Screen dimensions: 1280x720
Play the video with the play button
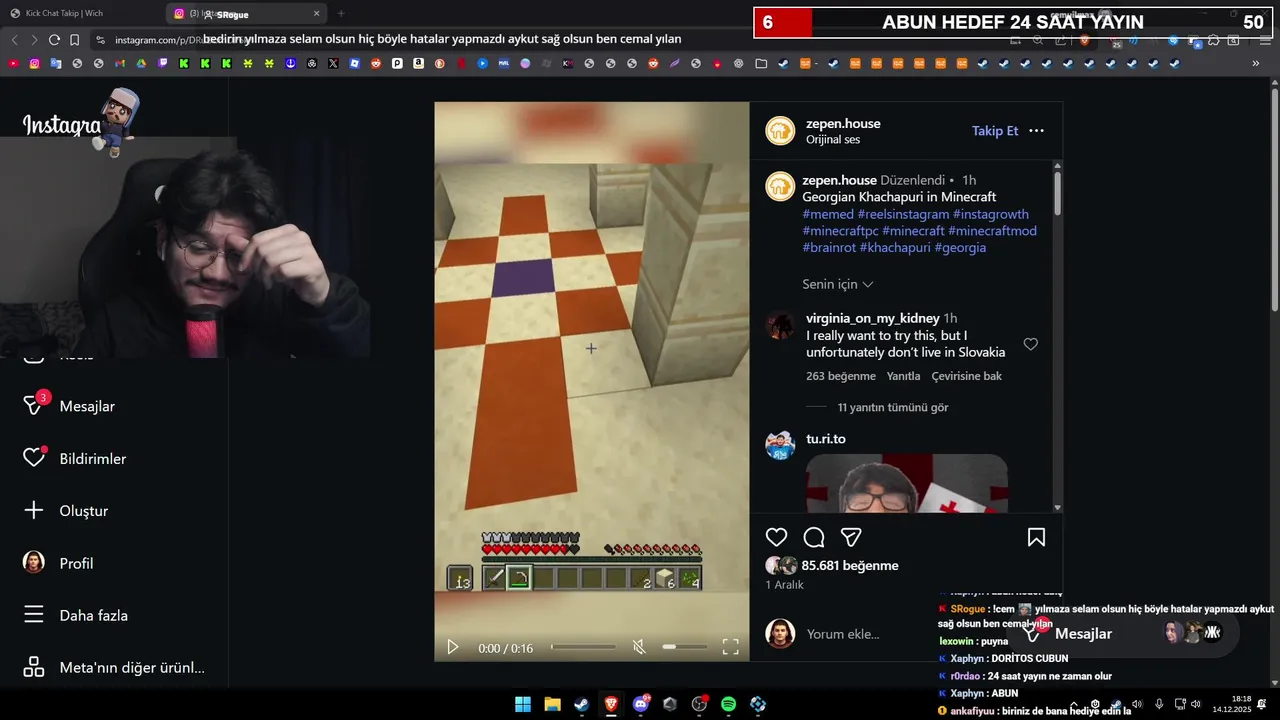452,647
